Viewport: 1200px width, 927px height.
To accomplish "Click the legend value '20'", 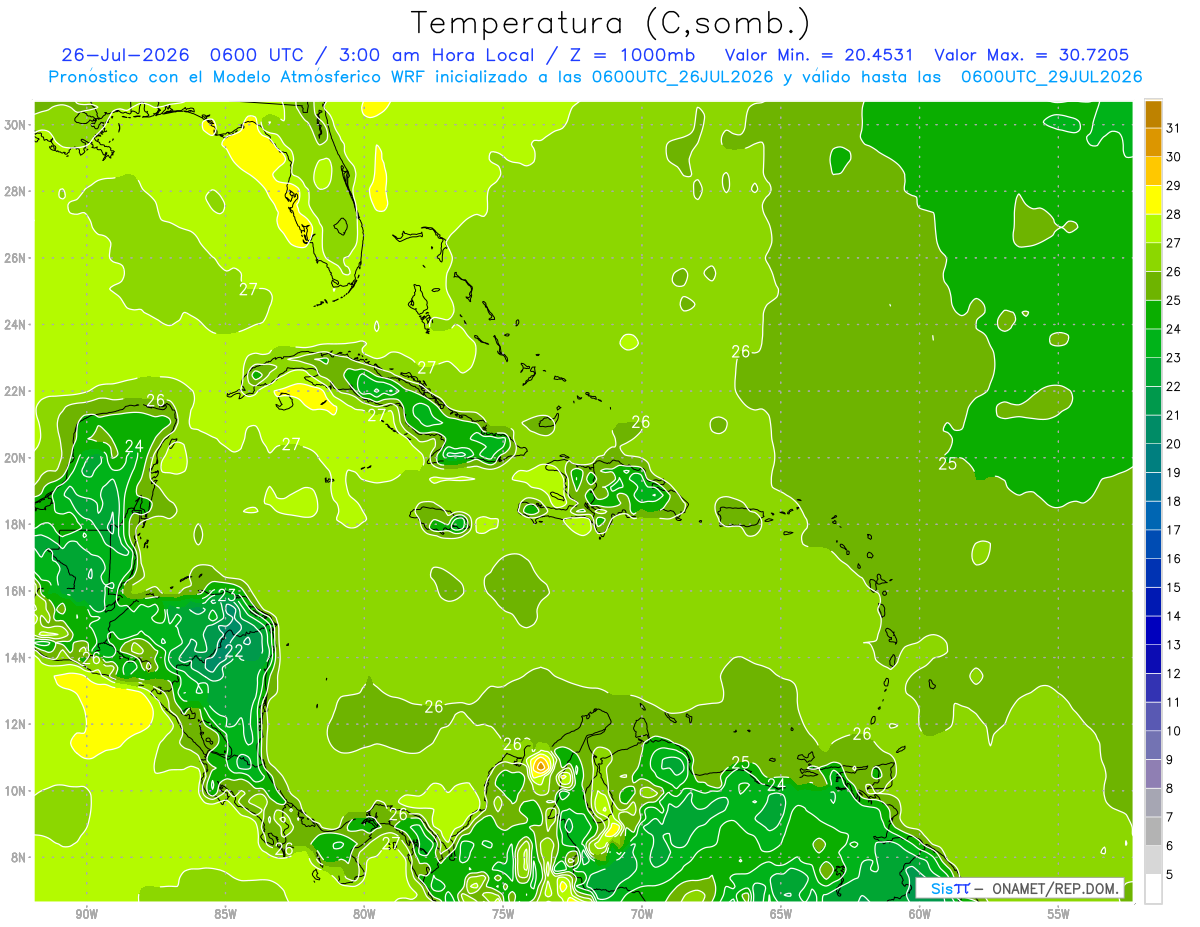I will (1174, 444).
